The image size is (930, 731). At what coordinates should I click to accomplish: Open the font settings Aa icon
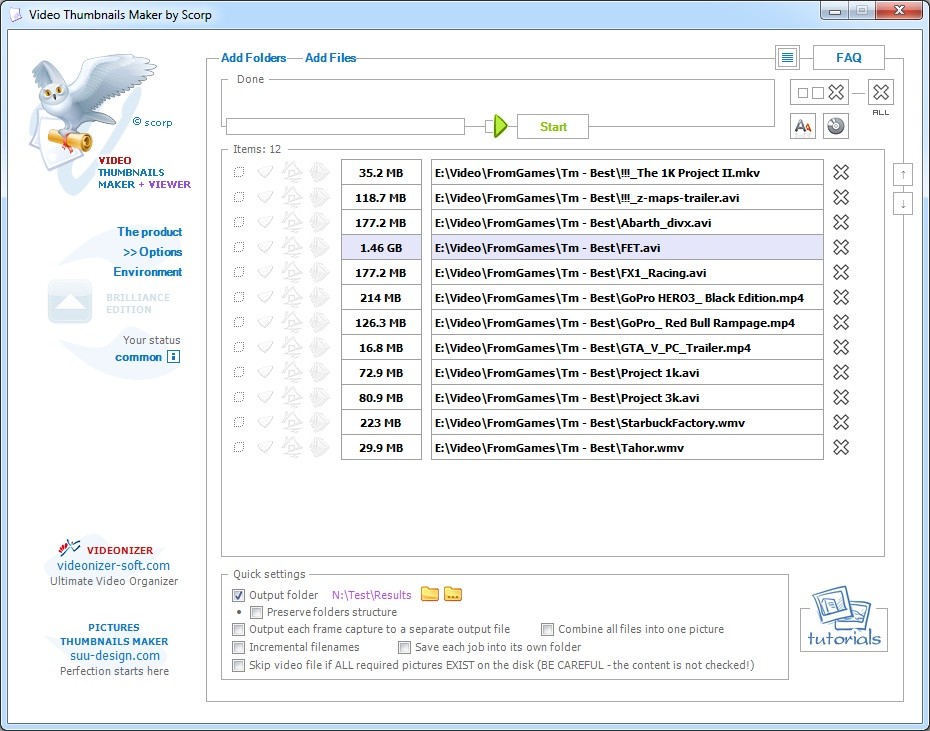pos(803,126)
